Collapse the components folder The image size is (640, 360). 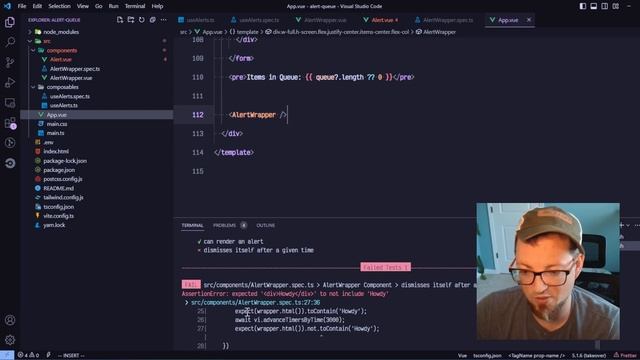click(x=33, y=51)
